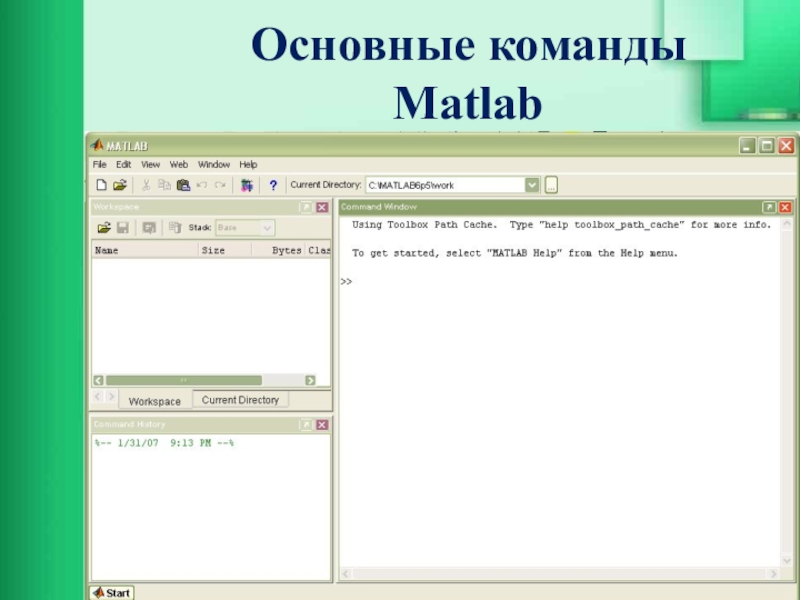Close the Command History panel
The width and height of the screenshot is (800, 600).
point(322,424)
